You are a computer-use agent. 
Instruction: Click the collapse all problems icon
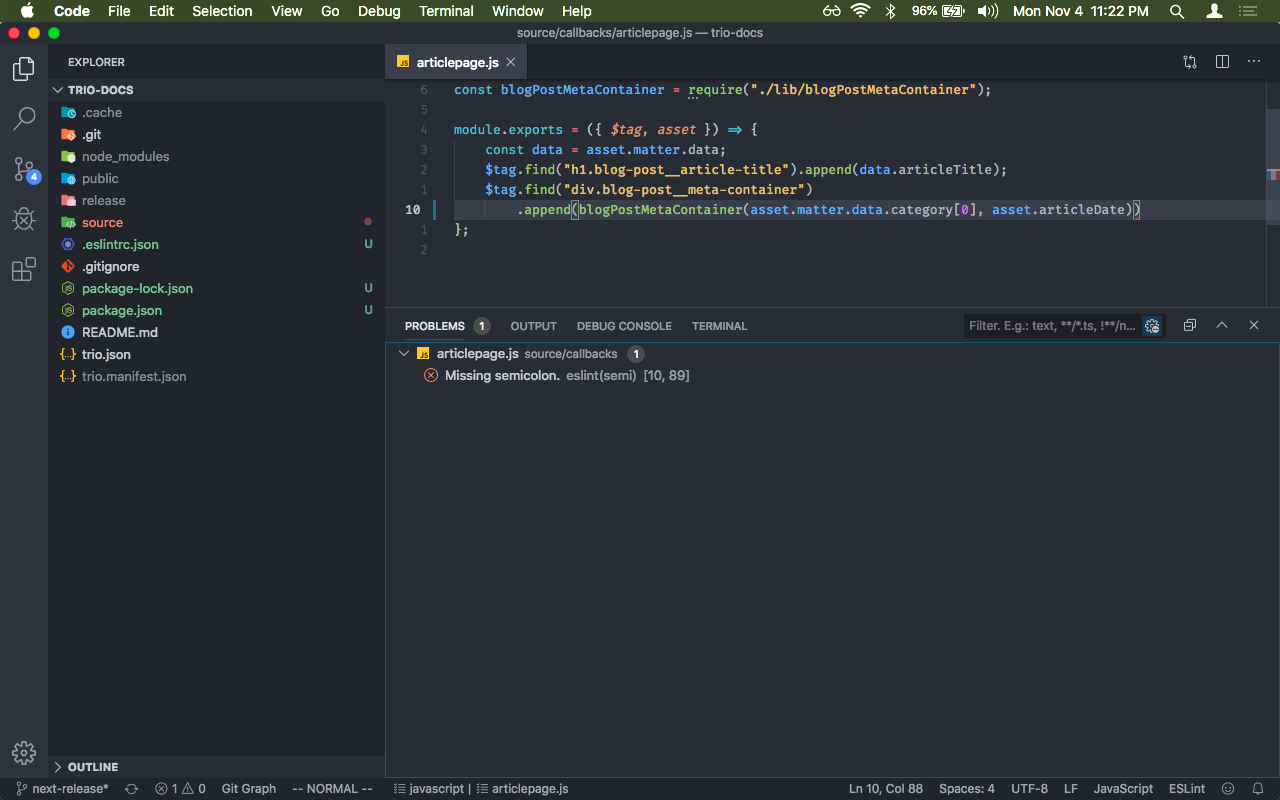tap(1190, 326)
